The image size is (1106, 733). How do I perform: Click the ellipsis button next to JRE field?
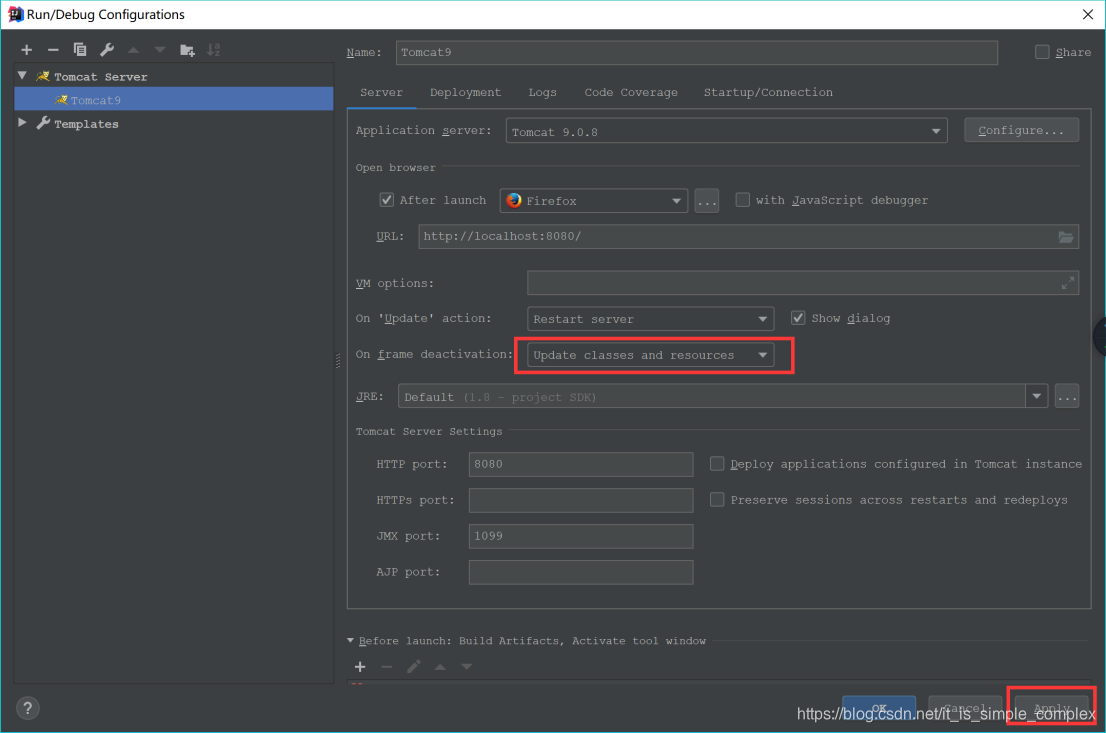pyautogui.click(x=1067, y=396)
